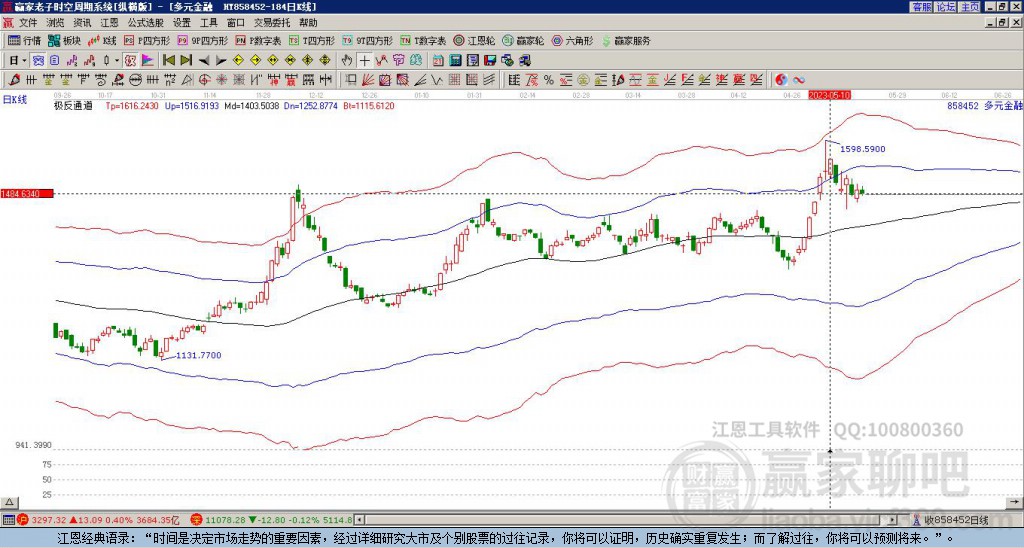Screen dimensions: 1024x548
Task: Open the 9P四方形 tool
Action: point(202,40)
